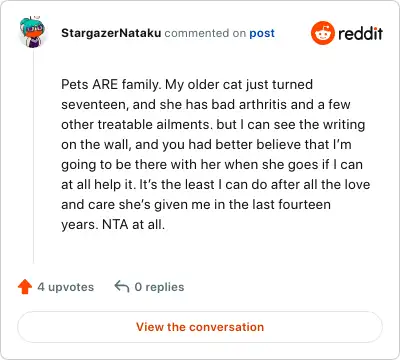The width and height of the screenshot is (400, 360).
Task: Click the orange upvote arrow icon
Action: pyautogui.click(x=25, y=287)
